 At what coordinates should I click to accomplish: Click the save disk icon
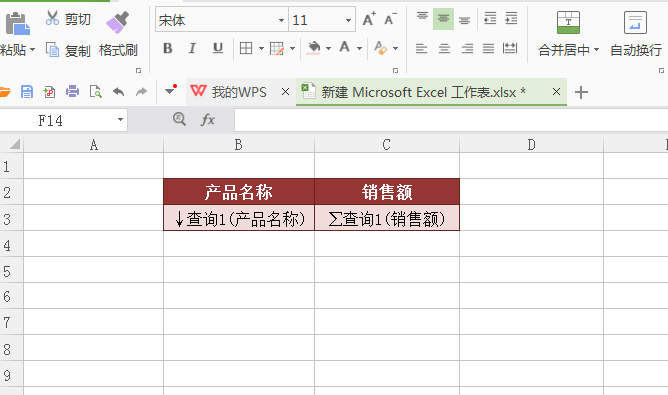27,92
